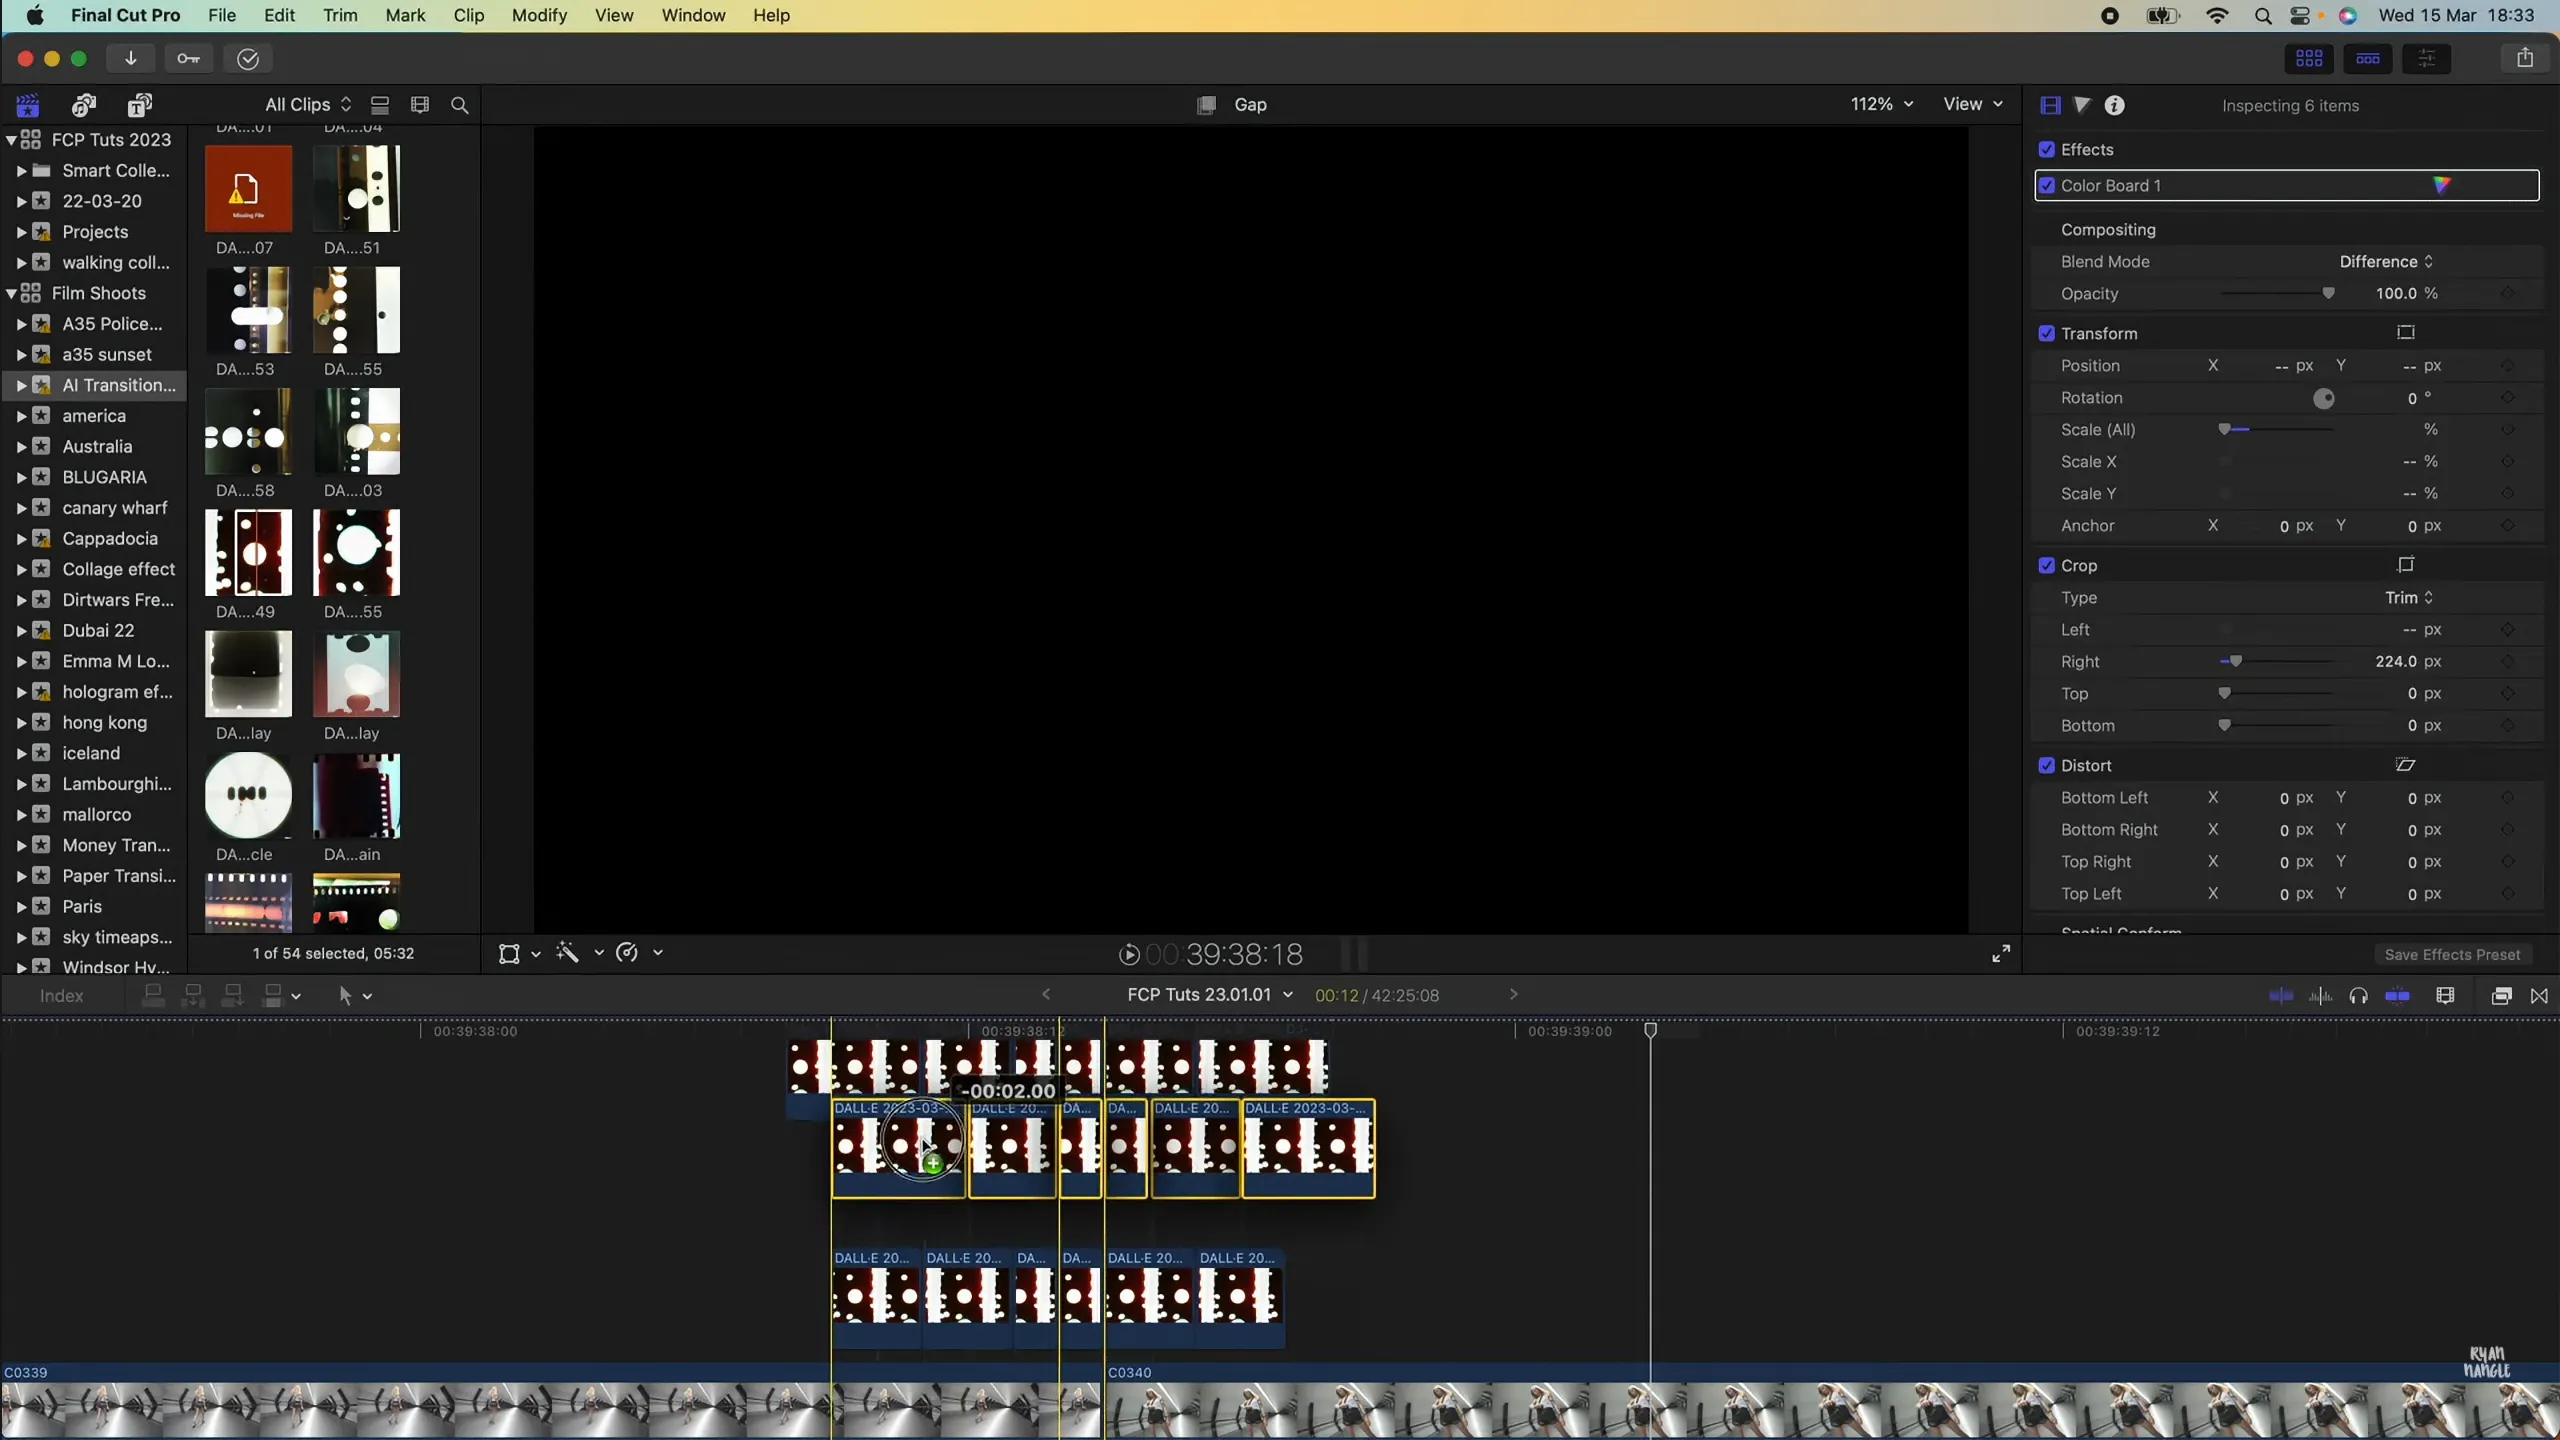Image resolution: width=2560 pixels, height=1440 pixels.
Task: Open the Titles and Generators sidebar icon
Action: [x=140, y=105]
